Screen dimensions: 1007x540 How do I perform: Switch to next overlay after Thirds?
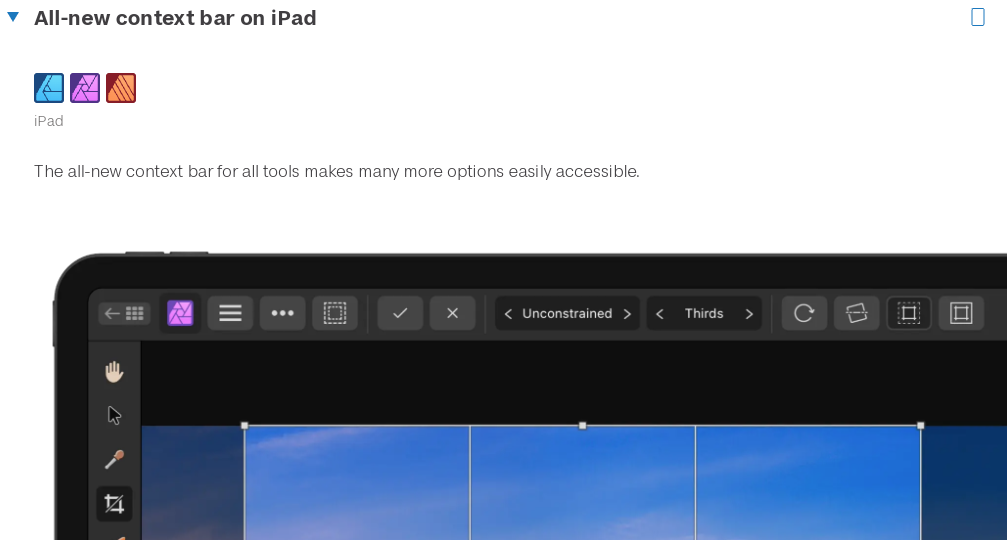point(749,314)
